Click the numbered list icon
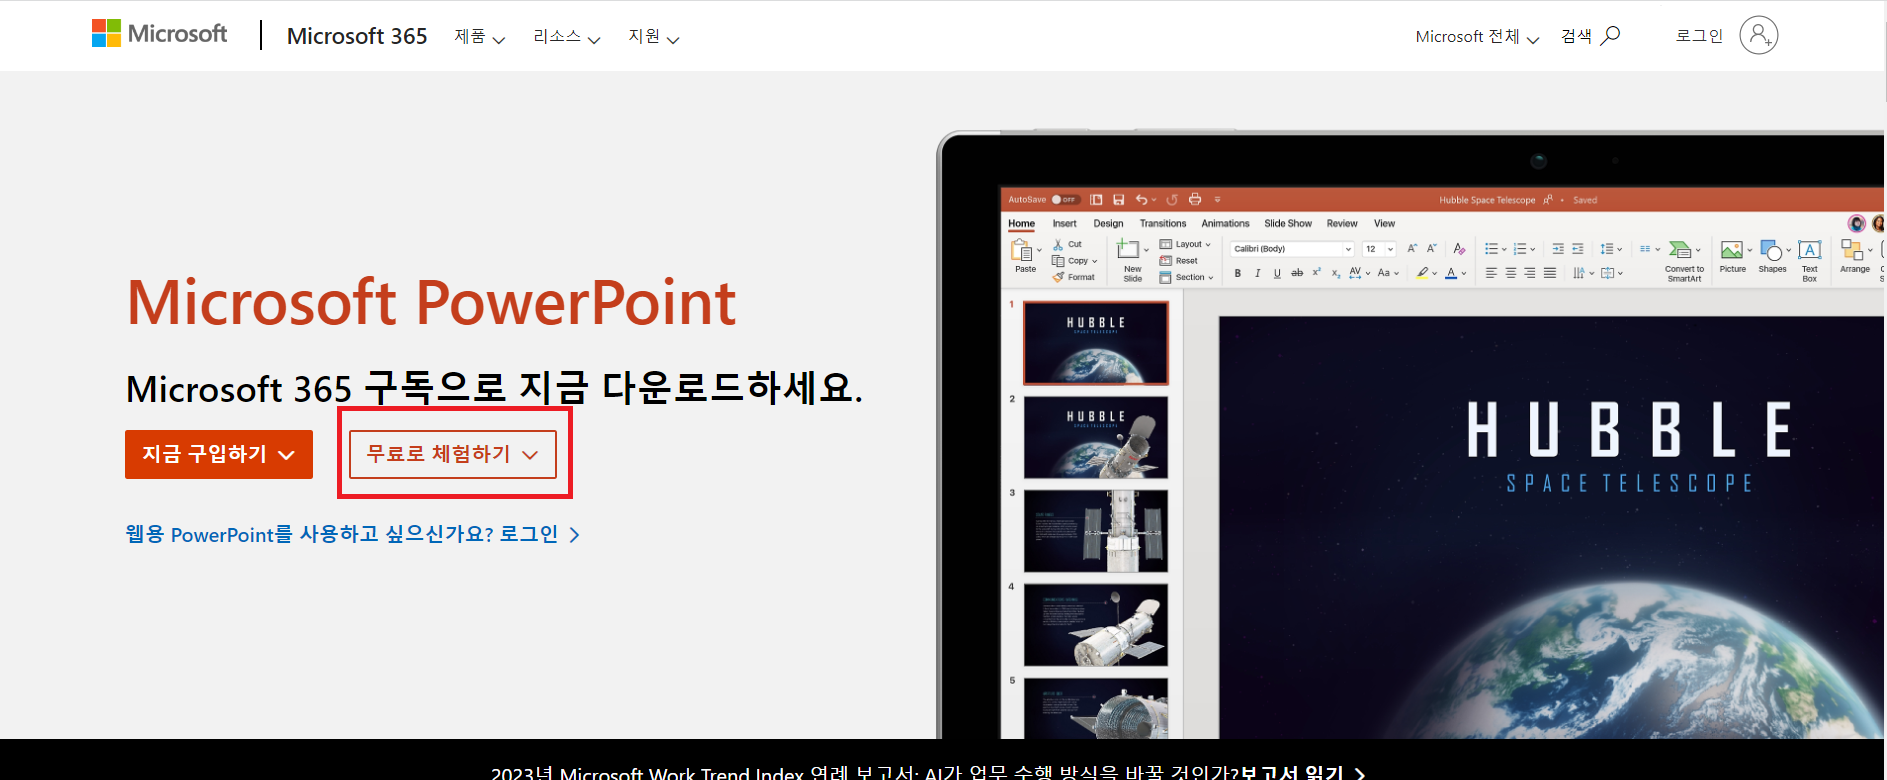Viewport: 1887px width, 780px height. [x=1520, y=249]
